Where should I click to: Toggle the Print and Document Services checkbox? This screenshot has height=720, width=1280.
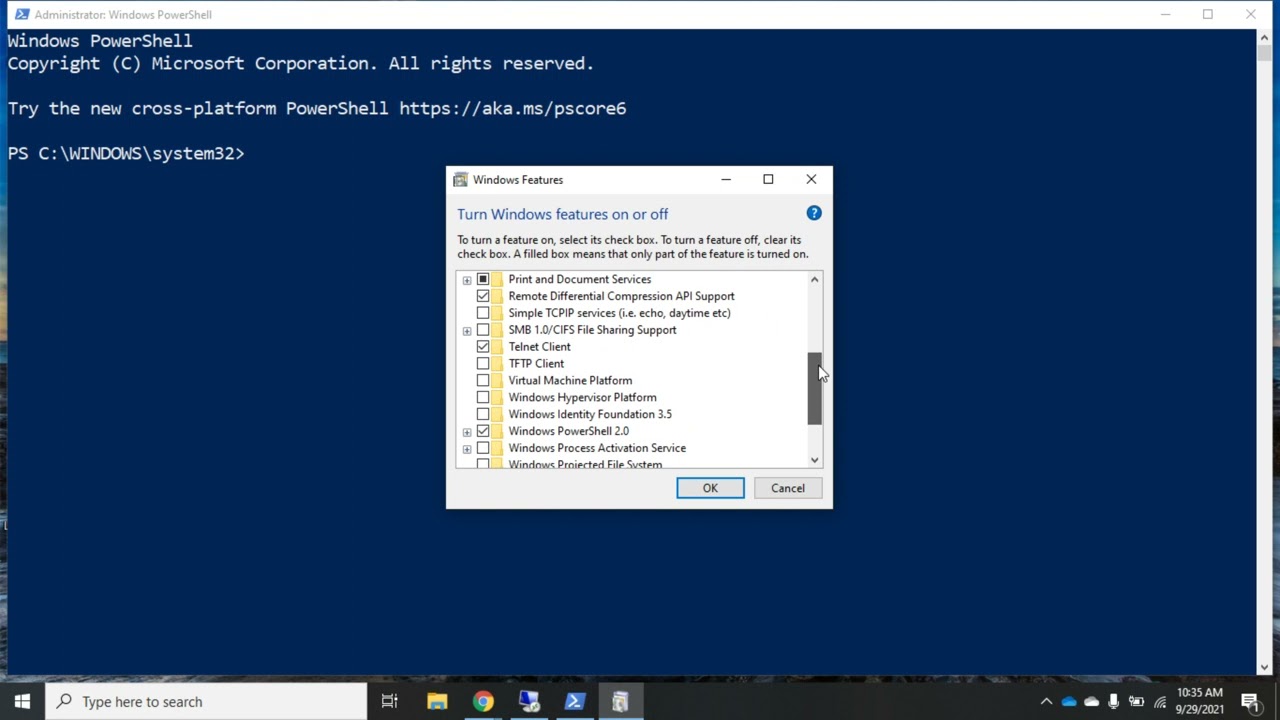483,279
